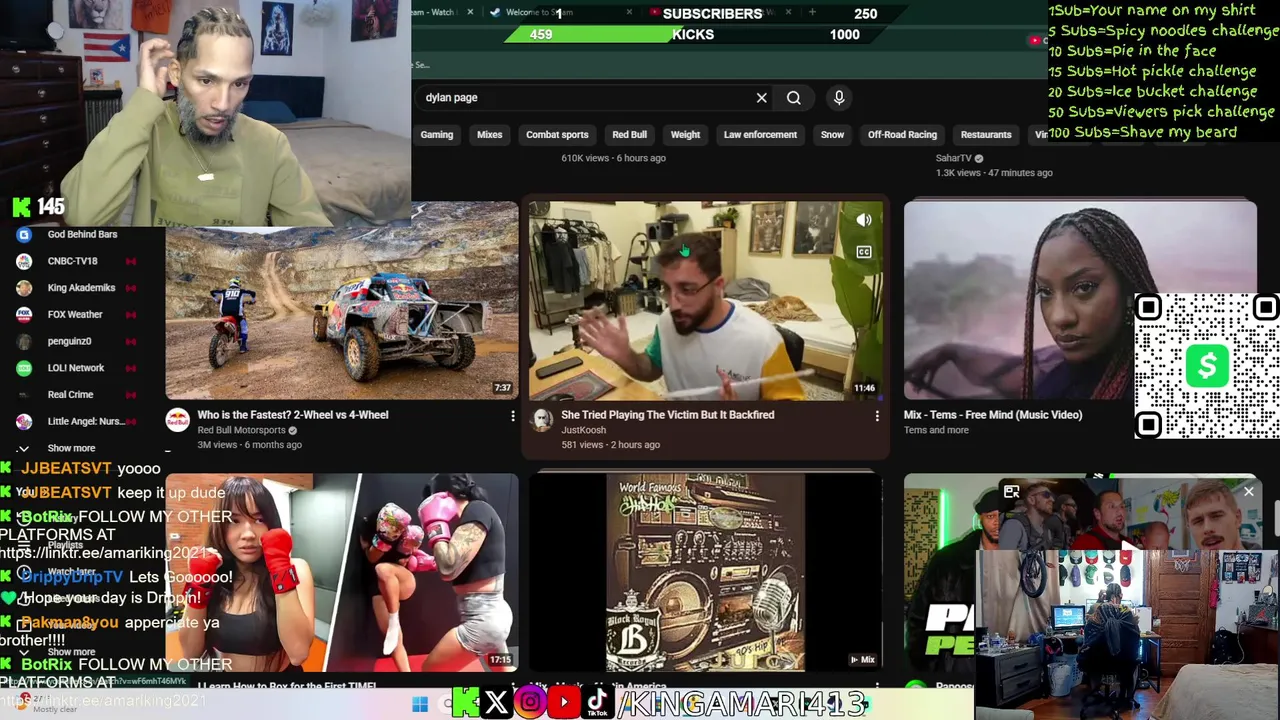The height and width of the screenshot is (720, 1280).
Task: Close the Welcome to Steam browser tab
Action: [x=629, y=12]
